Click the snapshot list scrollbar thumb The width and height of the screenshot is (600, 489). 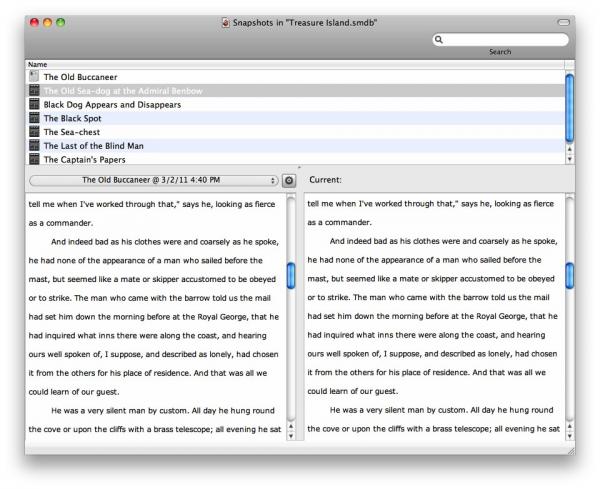(569, 108)
